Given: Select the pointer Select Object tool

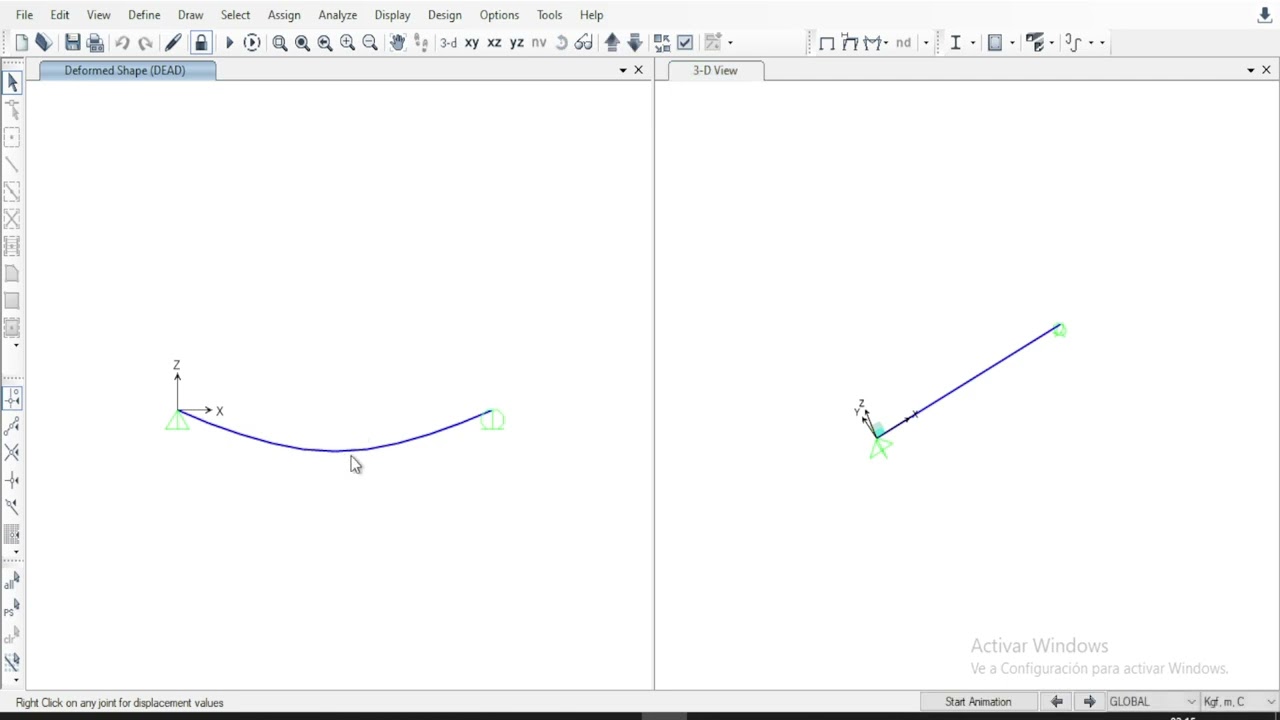Looking at the screenshot, I should (12, 83).
